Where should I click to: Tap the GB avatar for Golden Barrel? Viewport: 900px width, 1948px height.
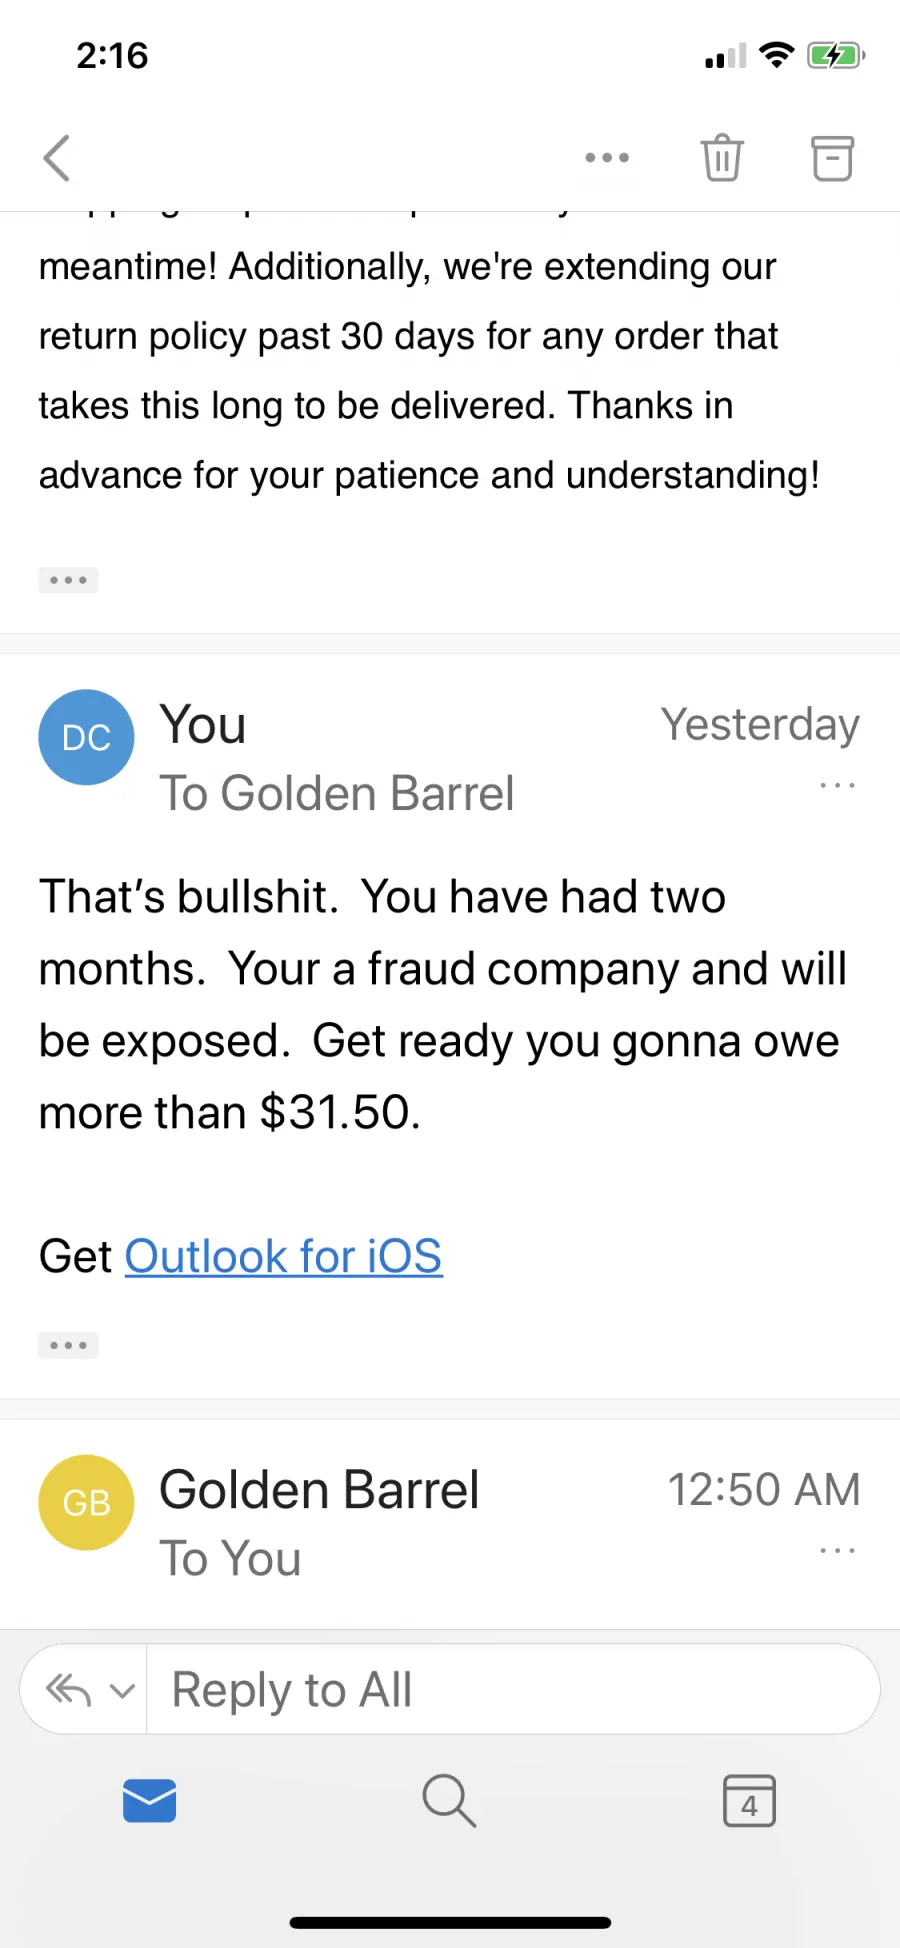(86, 1502)
